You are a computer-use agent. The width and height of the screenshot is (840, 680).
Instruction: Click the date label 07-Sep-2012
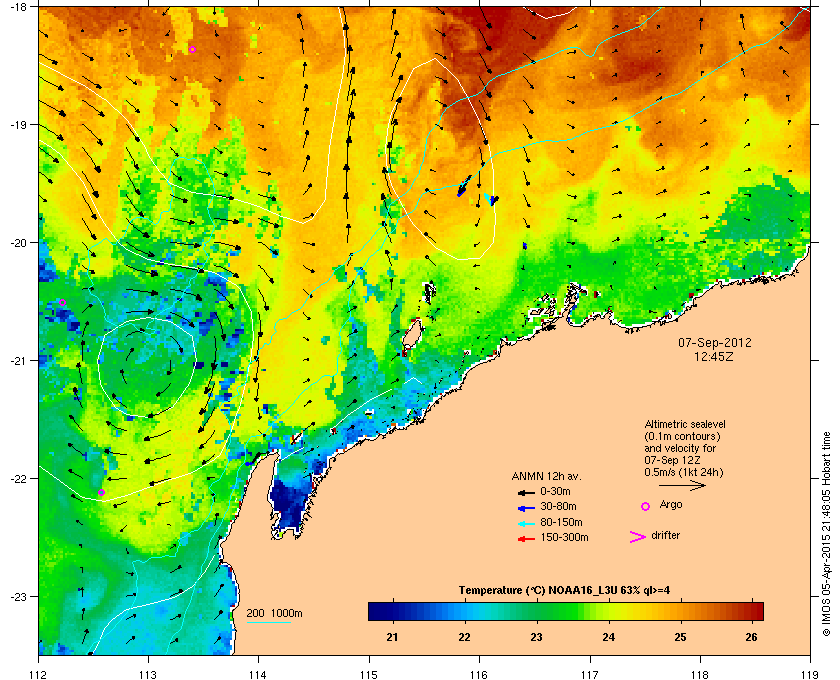point(715,343)
